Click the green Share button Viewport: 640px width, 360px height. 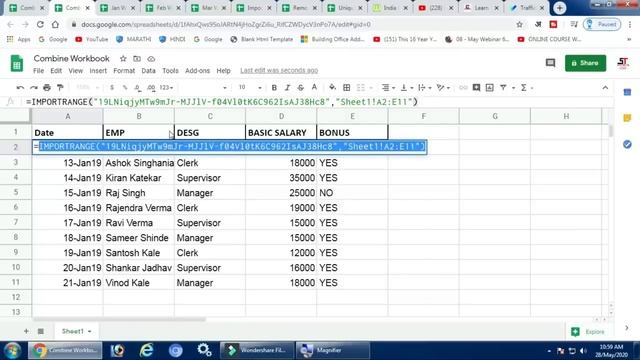pyautogui.click(x=585, y=63)
